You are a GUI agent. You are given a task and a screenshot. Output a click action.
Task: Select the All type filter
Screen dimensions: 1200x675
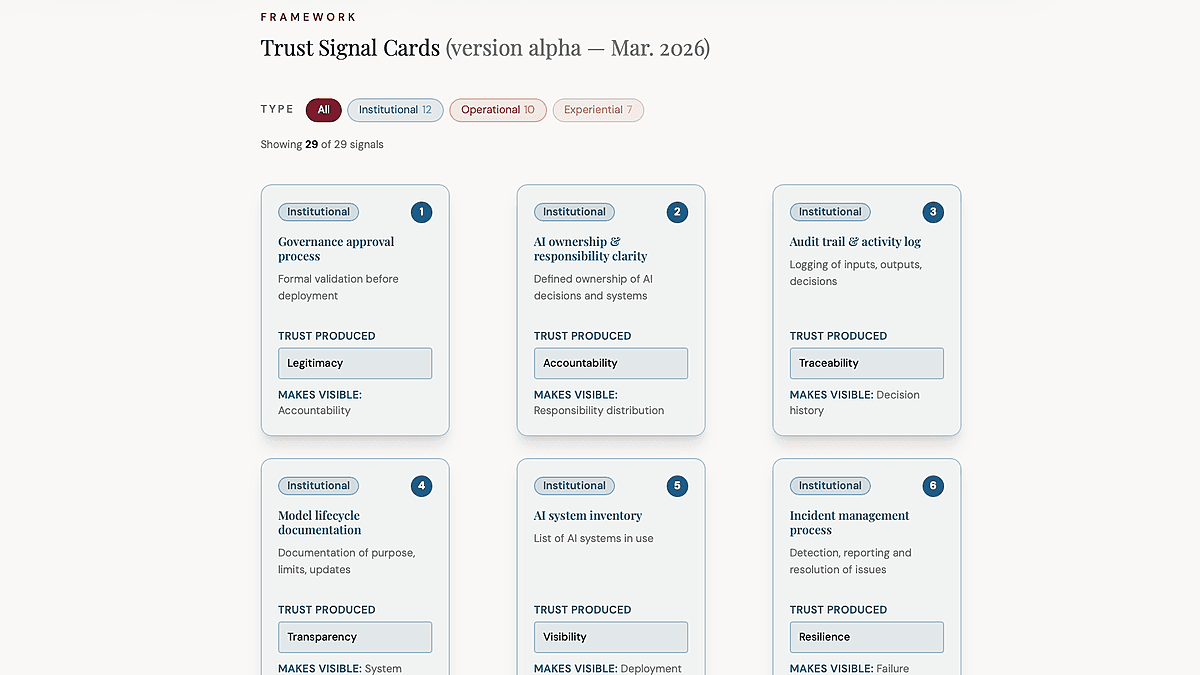[x=323, y=110]
